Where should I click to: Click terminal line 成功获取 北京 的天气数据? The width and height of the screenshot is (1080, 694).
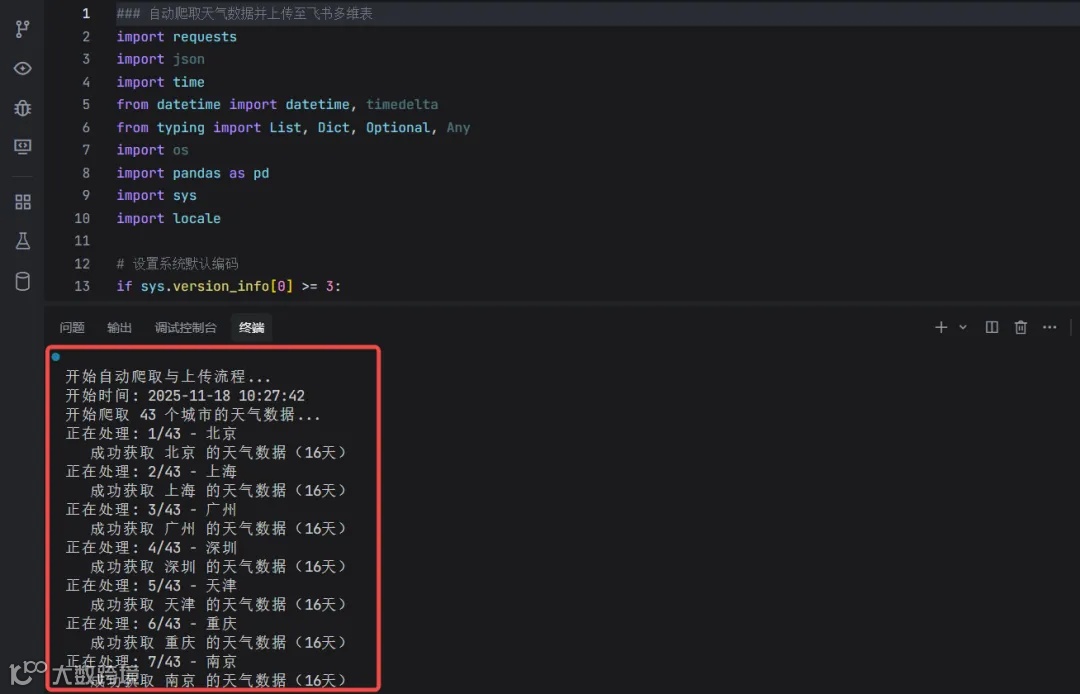click(219, 452)
